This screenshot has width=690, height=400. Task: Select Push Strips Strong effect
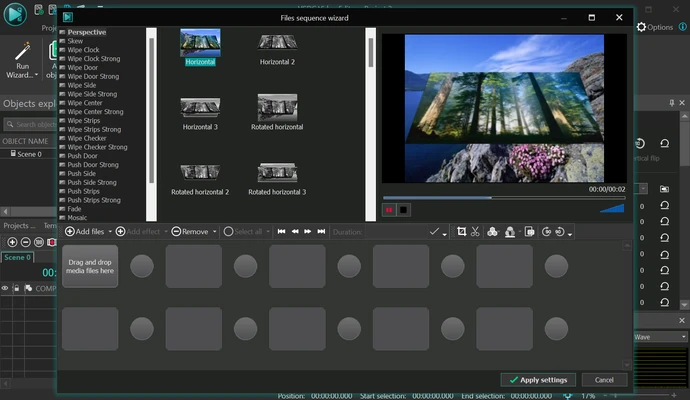point(94,200)
